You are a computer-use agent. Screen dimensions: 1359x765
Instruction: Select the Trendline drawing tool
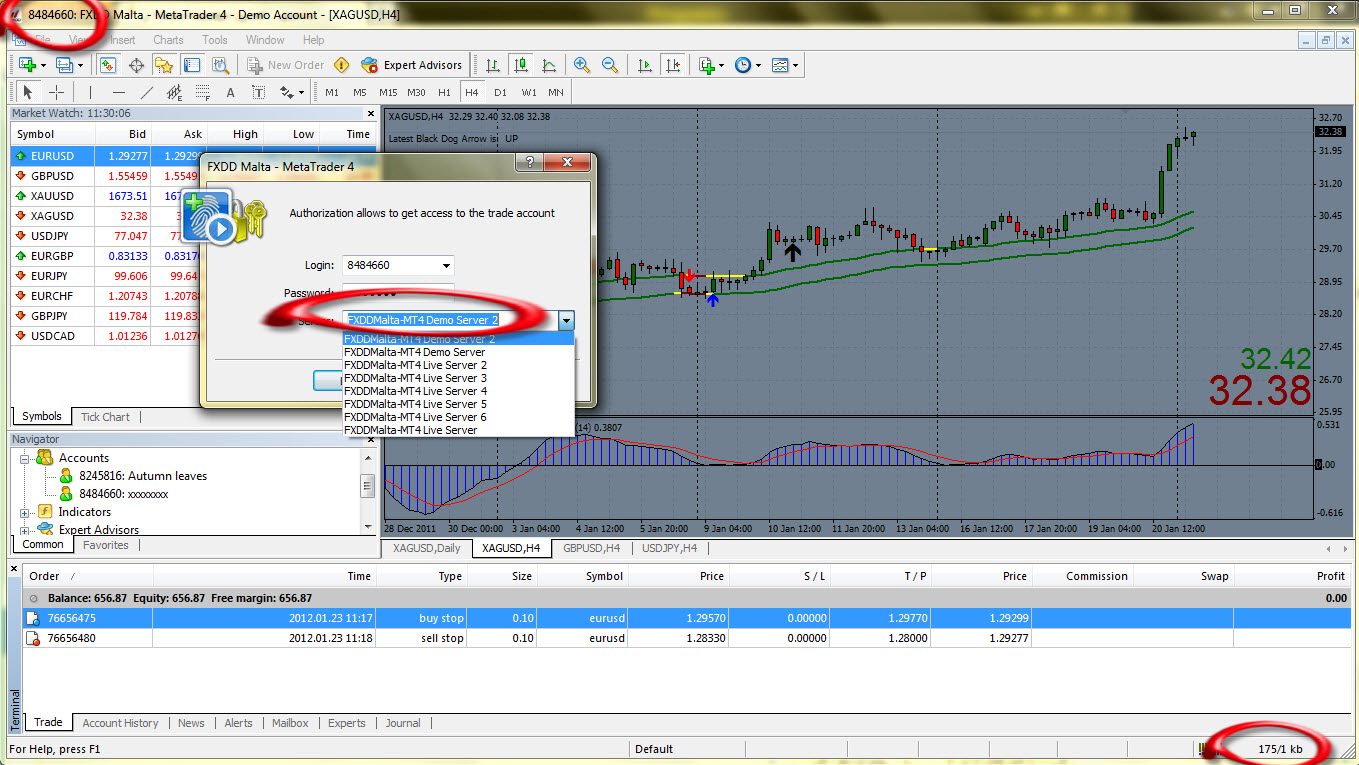pos(146,92)
